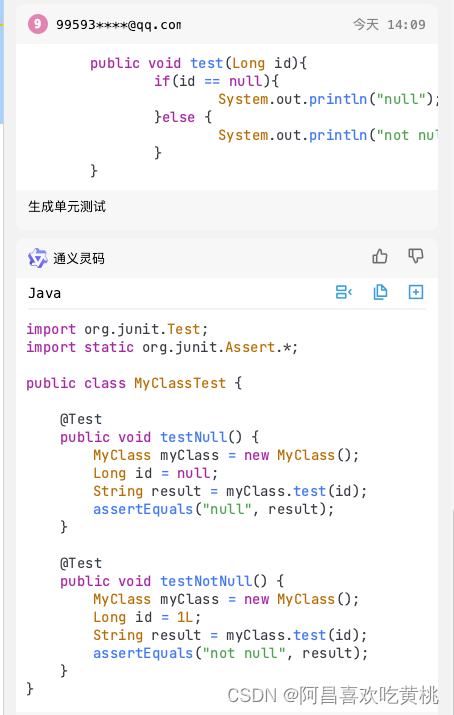Click the Long id = null line
This screenshot has width=454, height=715.
(x=155, y=473)
